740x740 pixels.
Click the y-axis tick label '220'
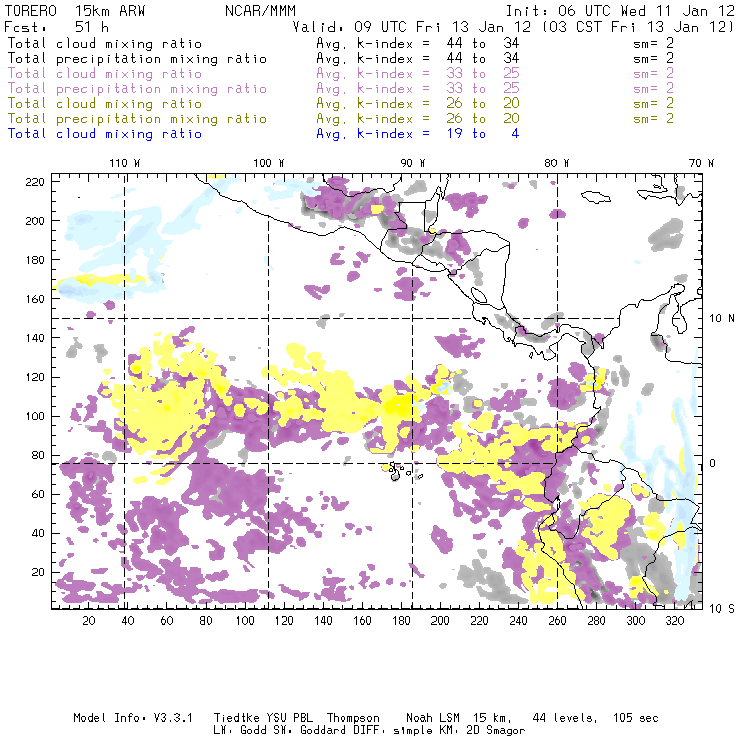coord(35,182)
